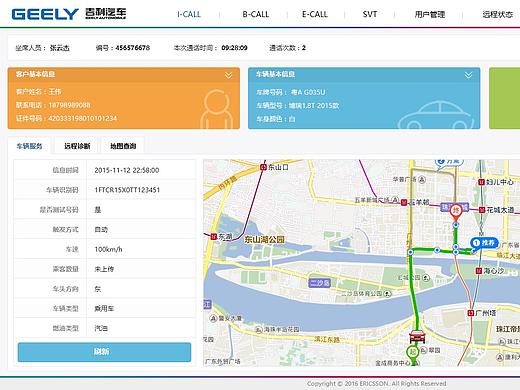Click the person silhouette in customer card
The width and height of the screenshot is (520, 390).
point(216,109)
